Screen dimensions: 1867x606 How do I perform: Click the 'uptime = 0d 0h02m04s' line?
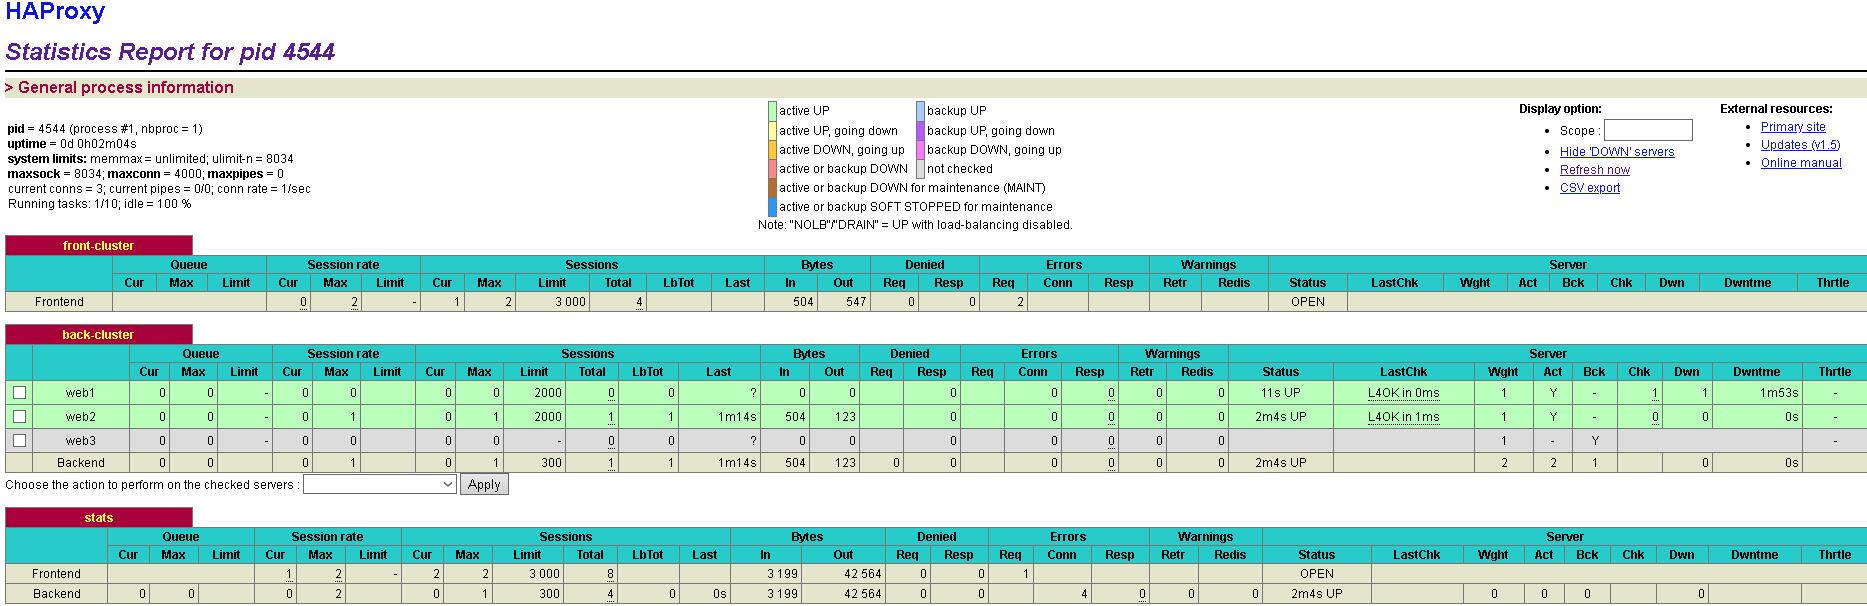[x=72, y=144]
